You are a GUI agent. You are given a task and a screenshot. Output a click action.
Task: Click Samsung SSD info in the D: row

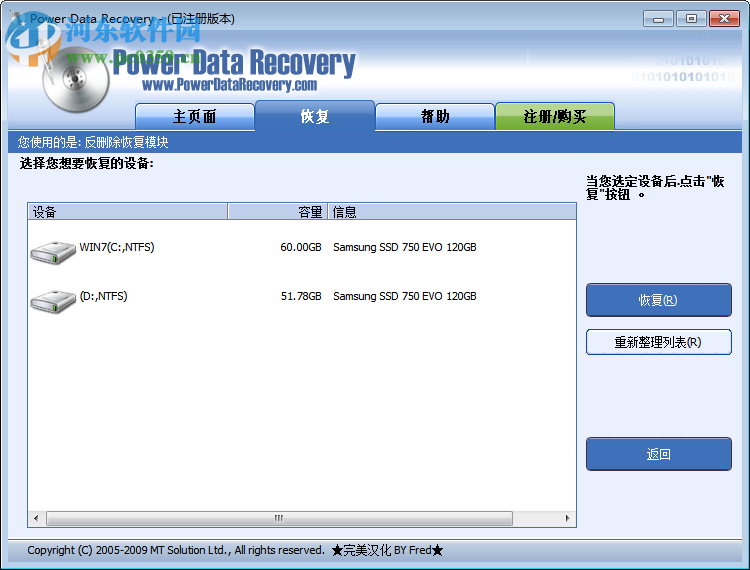pyautogui.click(x=405, y=296)
